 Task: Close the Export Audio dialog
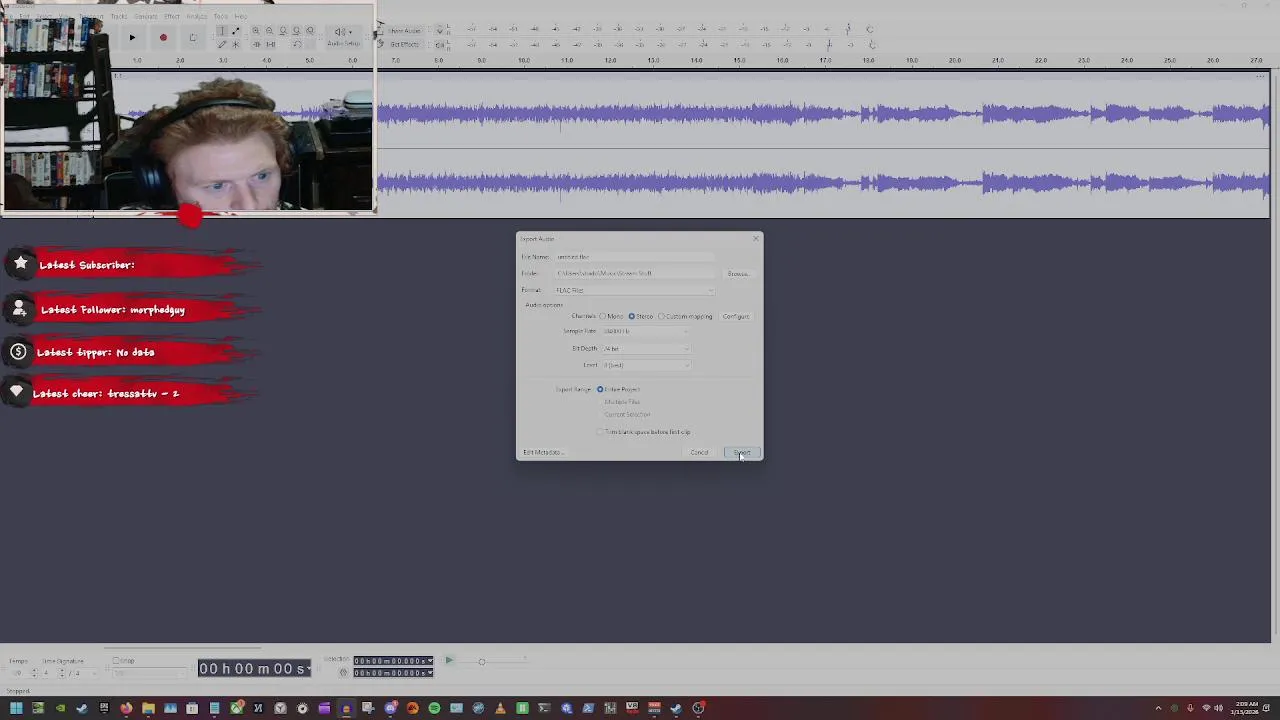coord(755,238)
